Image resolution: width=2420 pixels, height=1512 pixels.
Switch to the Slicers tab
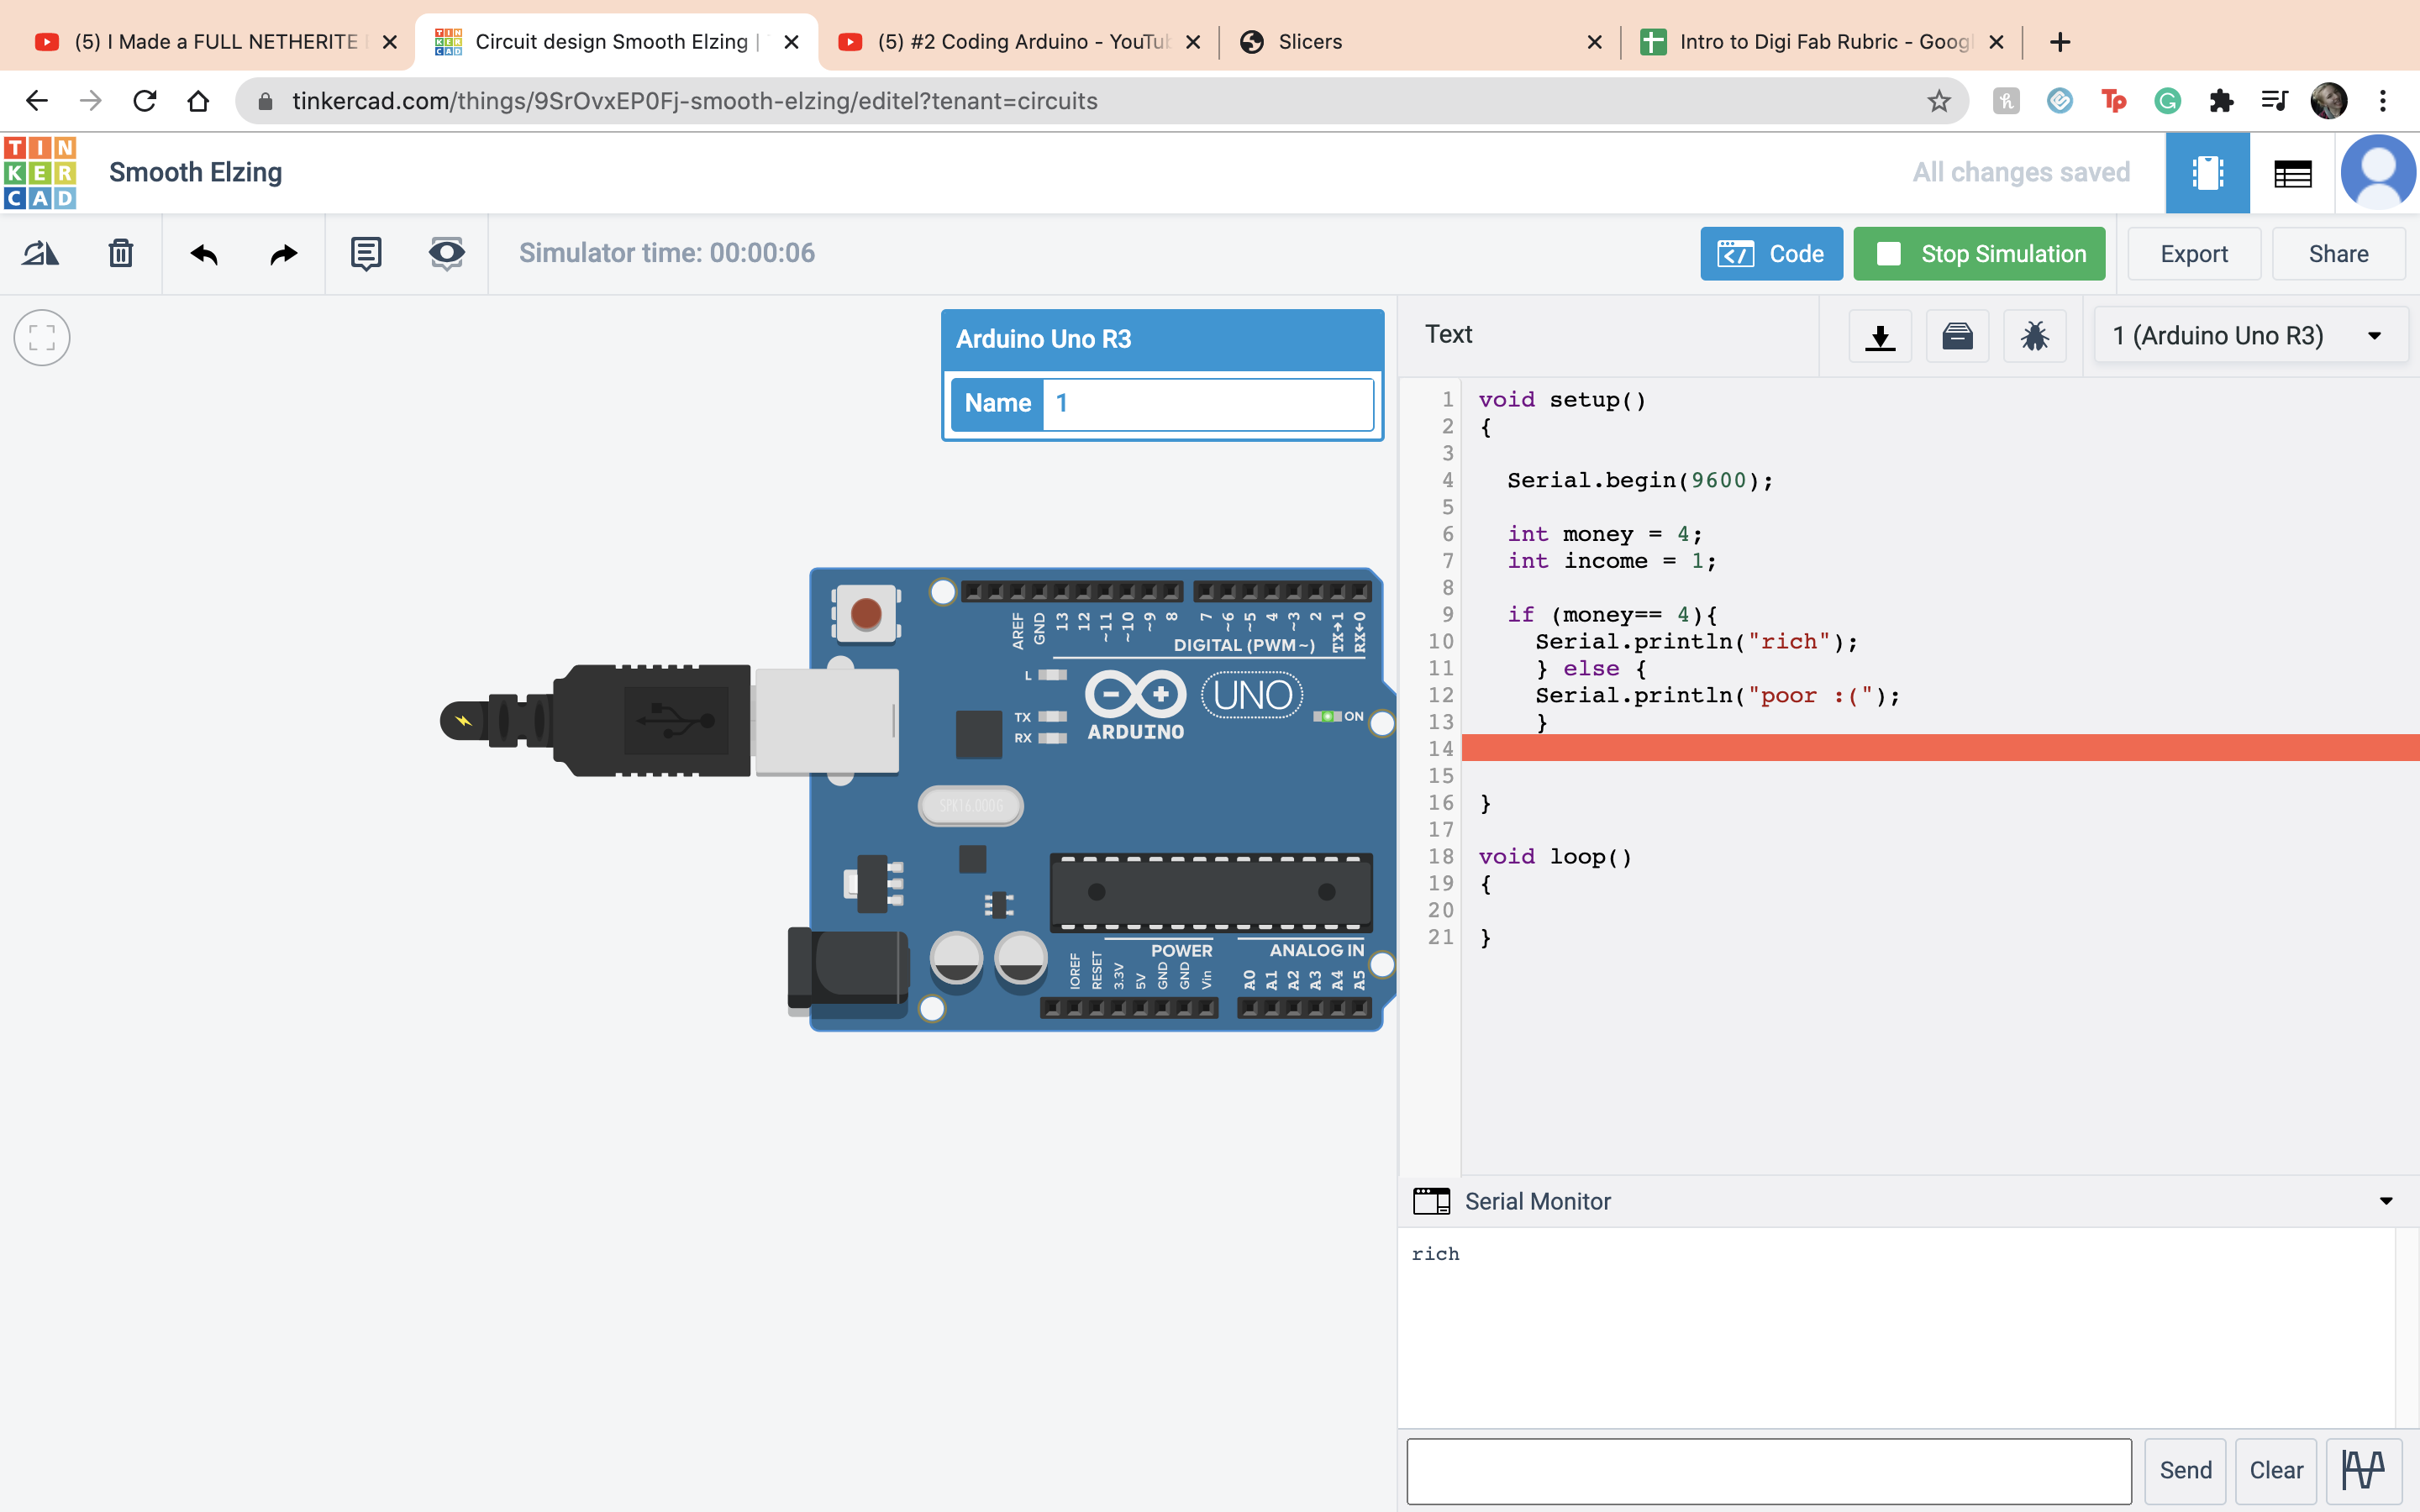tap(1420, 42)
